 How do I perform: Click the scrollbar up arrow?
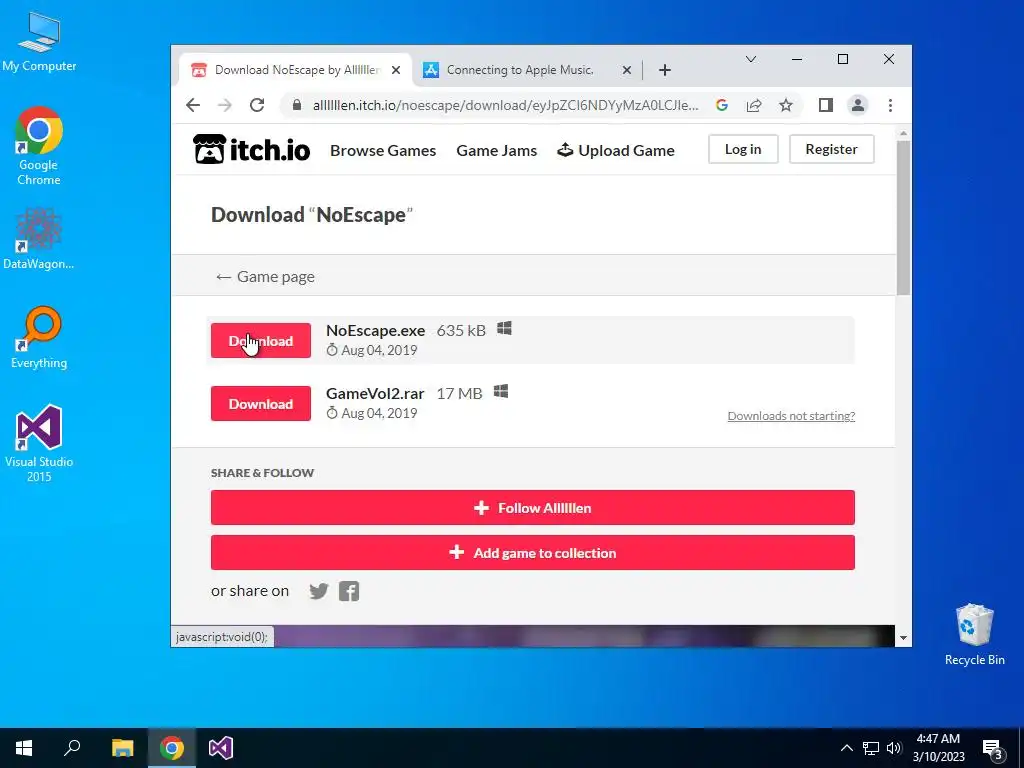click(x=903, y=133)
